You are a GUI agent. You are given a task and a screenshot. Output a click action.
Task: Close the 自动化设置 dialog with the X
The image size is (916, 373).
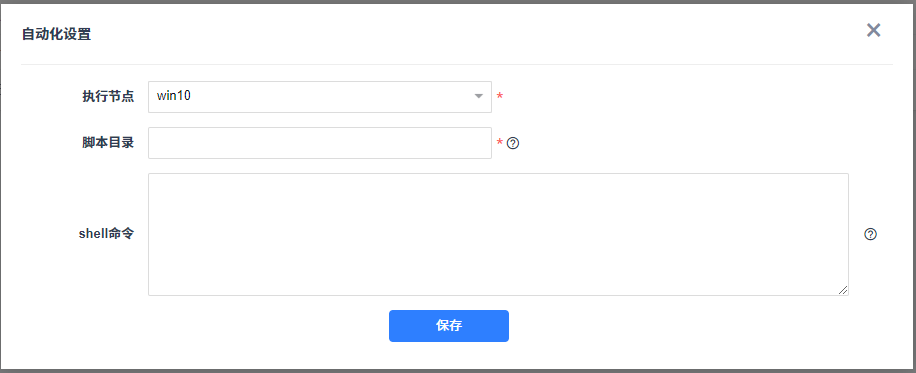click(873, 30)
